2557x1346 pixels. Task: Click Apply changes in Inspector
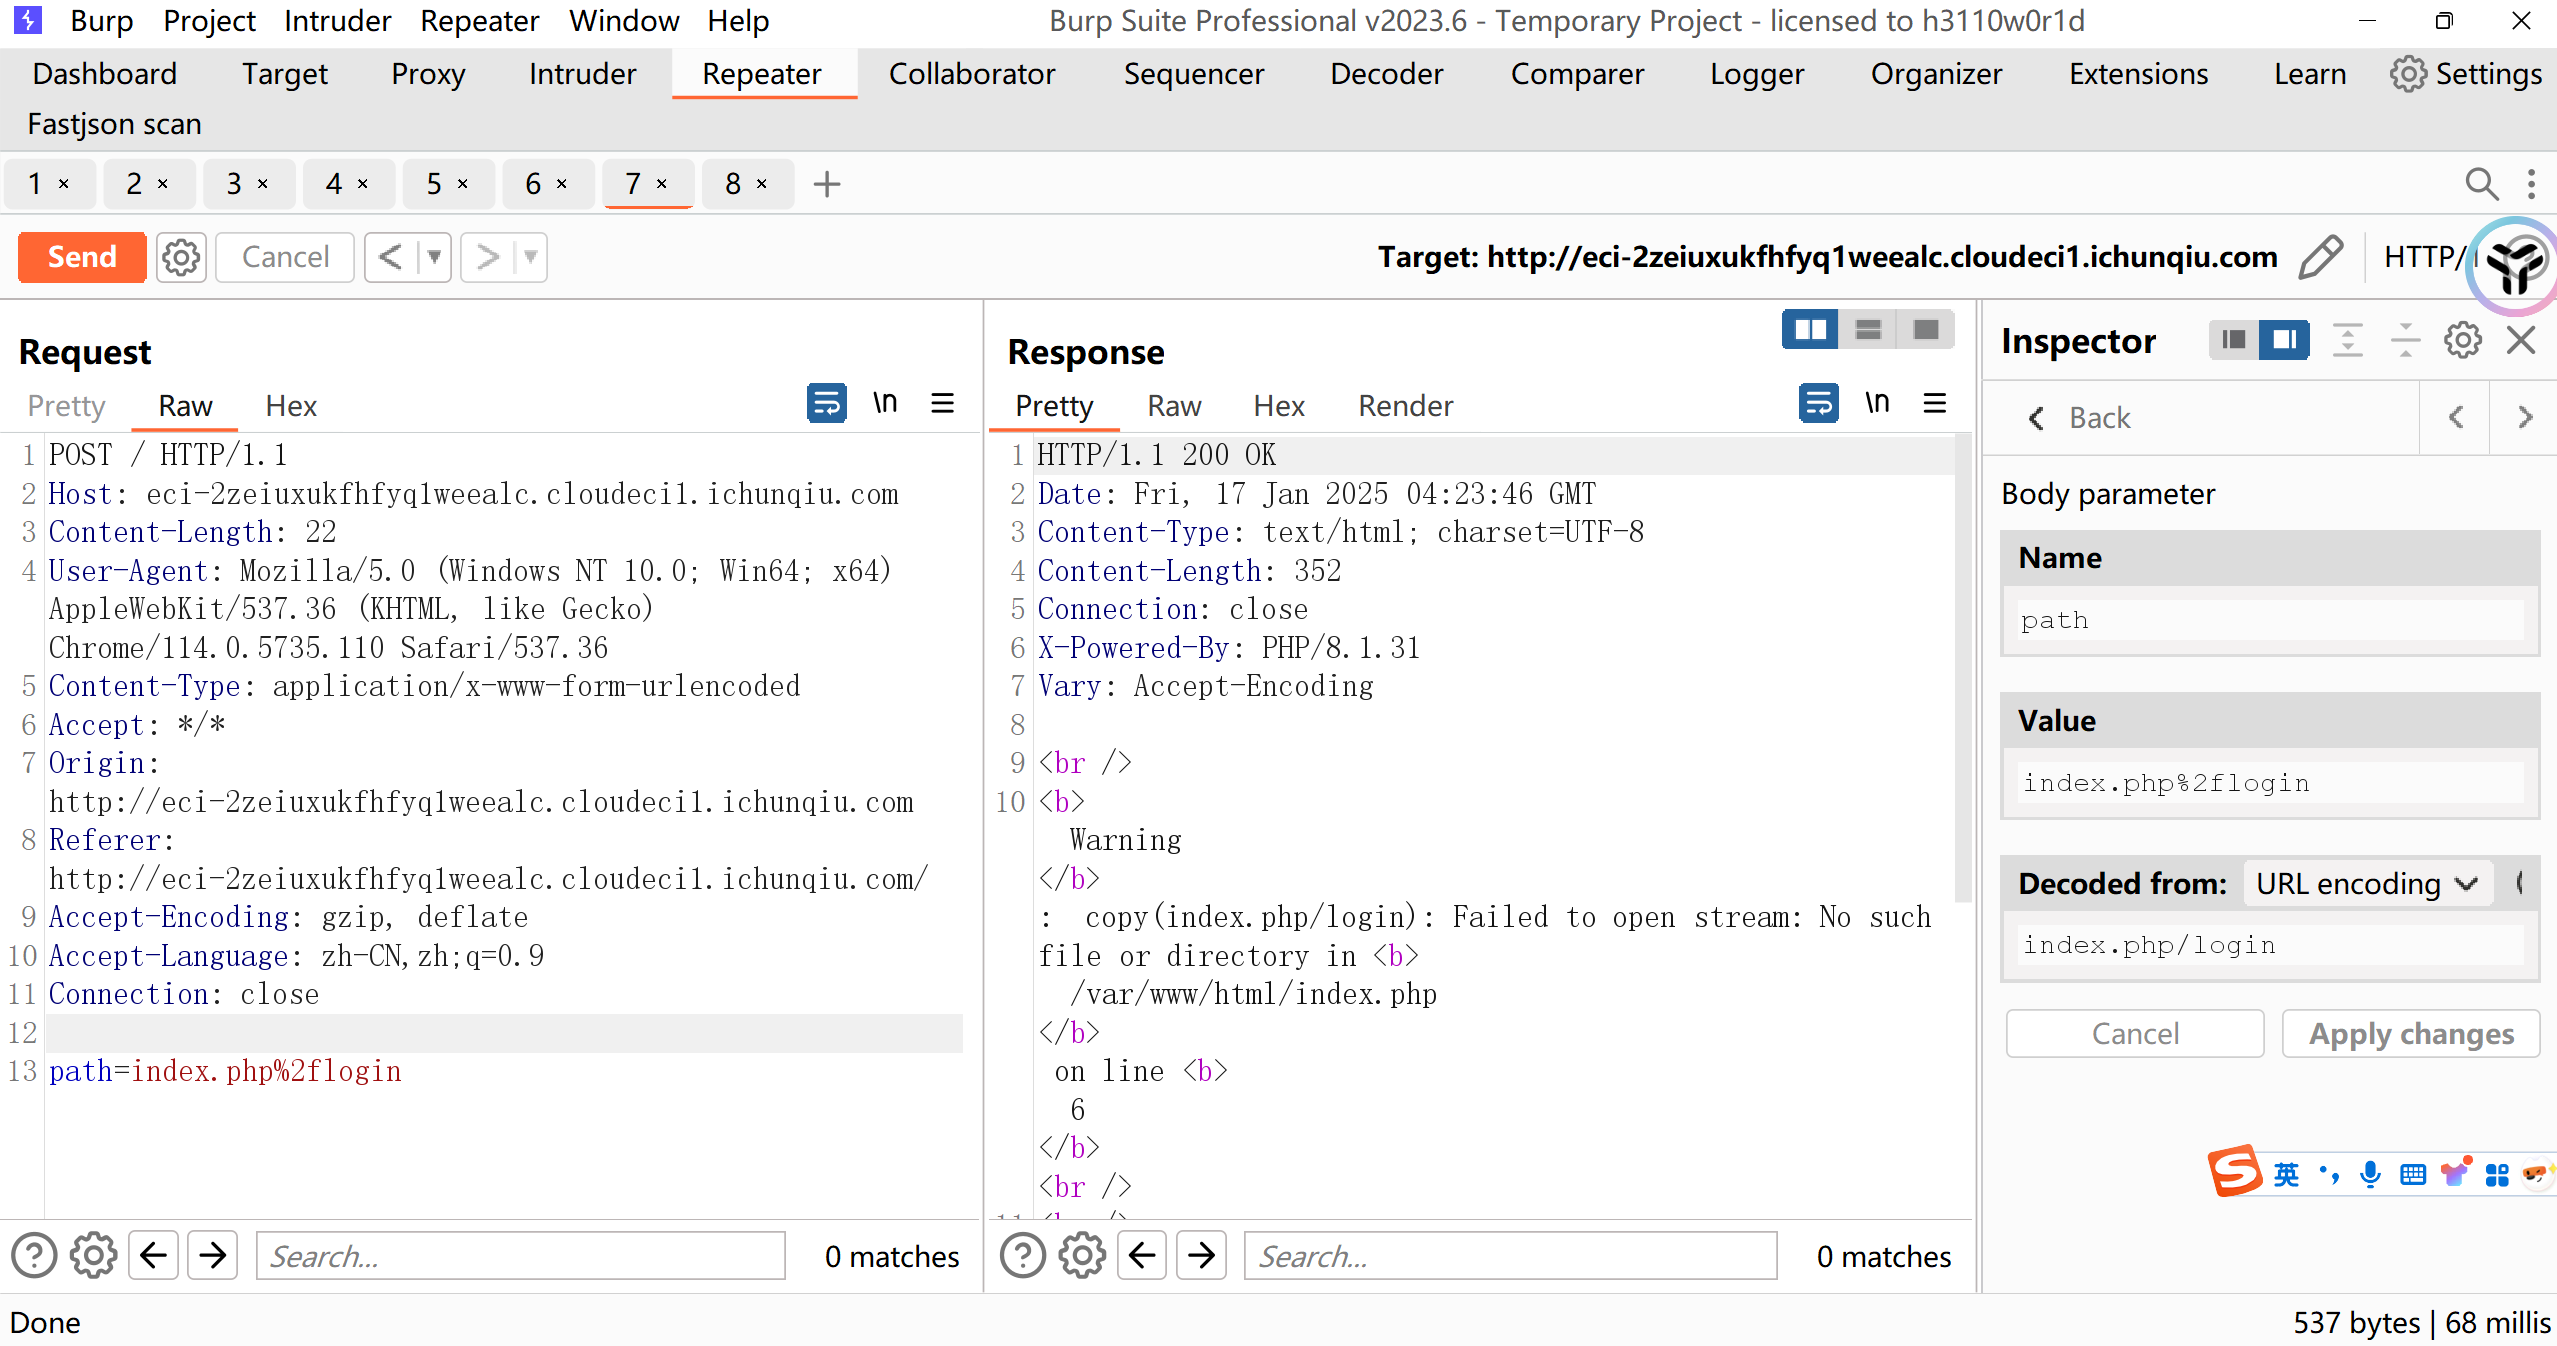2411,1033
